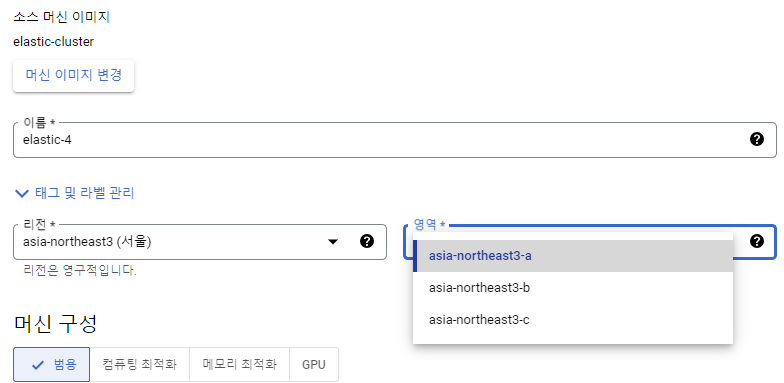The image size is (784, 383).
Task: Click the asia-northeast3 (서울) region value
Action: point(87,242)
